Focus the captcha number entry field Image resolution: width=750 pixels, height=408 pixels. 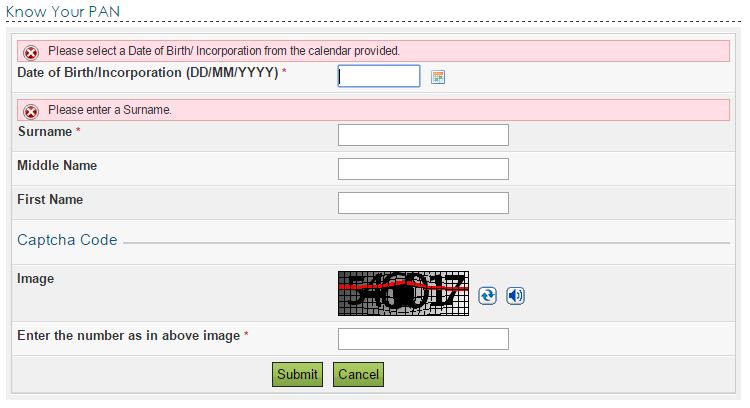pyautogui.click(x=423, y=339)
